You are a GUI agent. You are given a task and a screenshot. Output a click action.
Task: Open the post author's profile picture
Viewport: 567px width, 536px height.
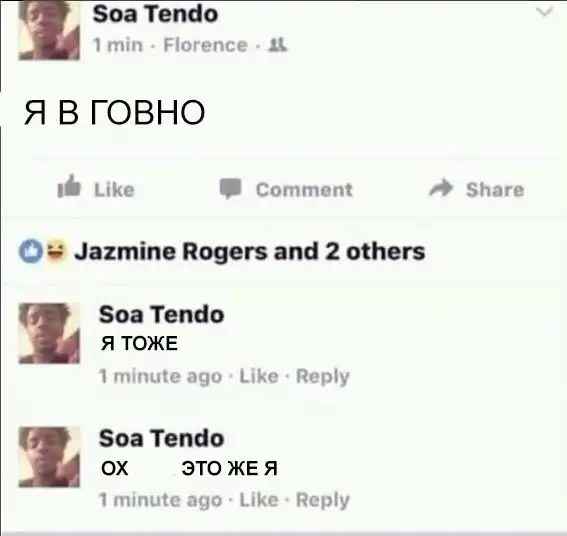click(49, 30)
